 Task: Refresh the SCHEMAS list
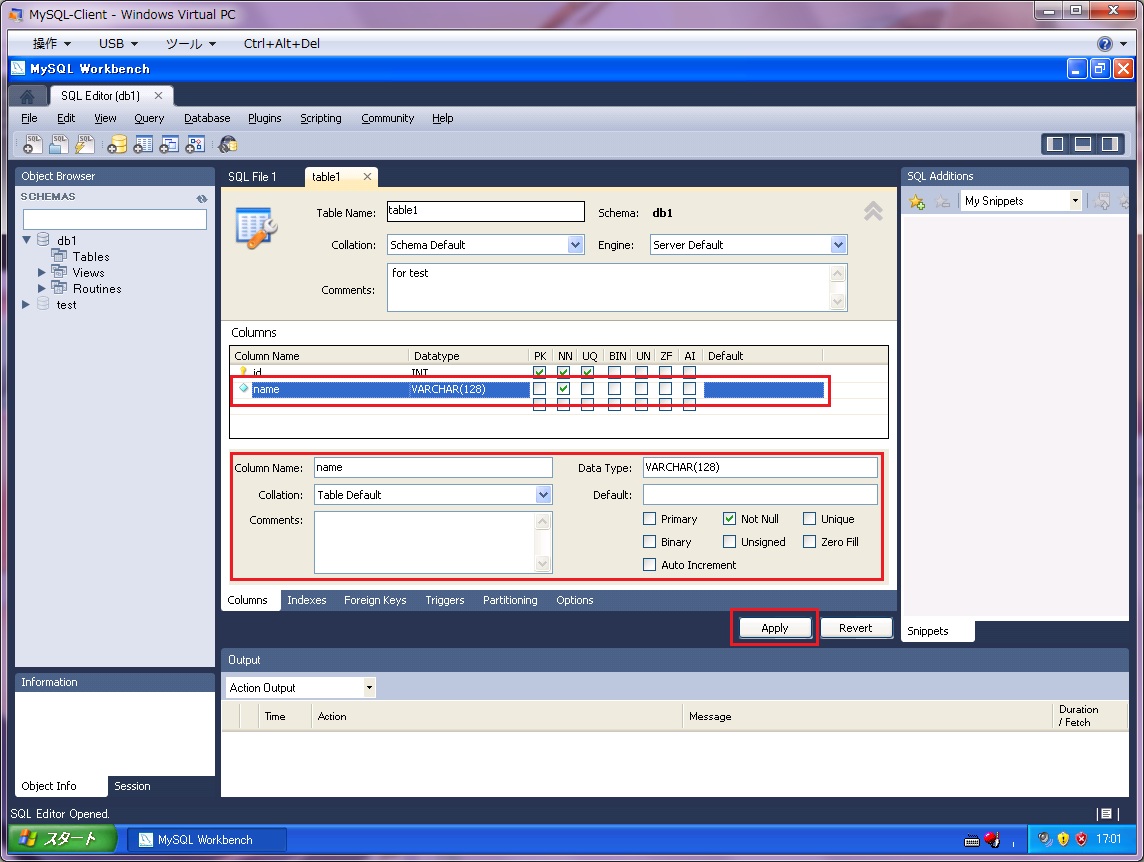201,199
